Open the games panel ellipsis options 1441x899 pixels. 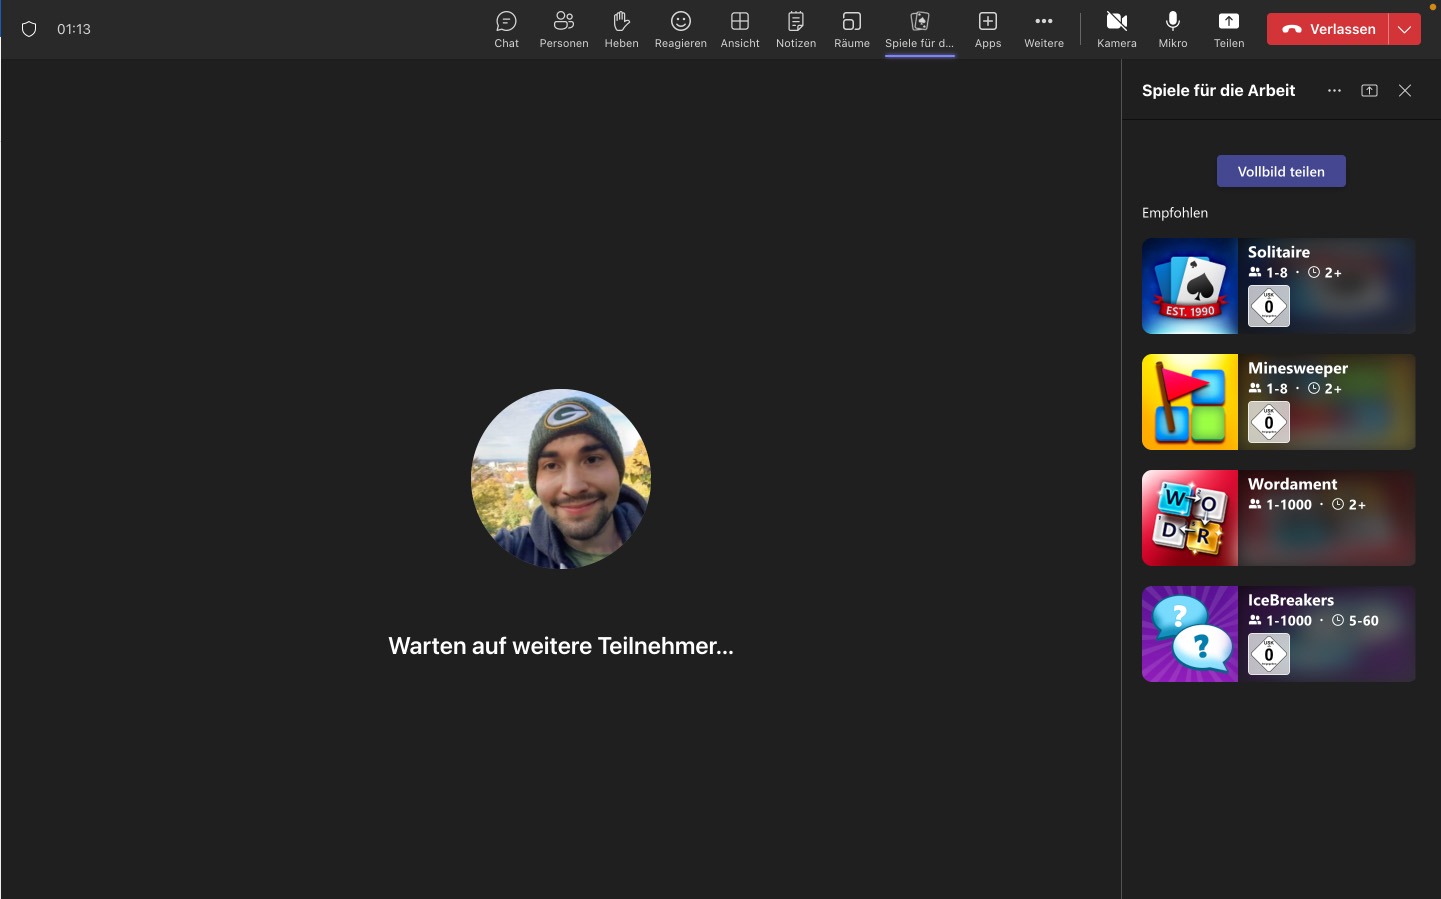[x=1334, y=91]
